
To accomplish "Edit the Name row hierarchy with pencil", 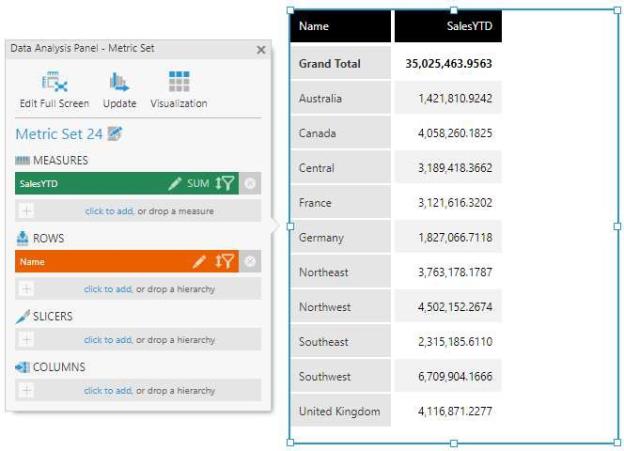I will (199, 262).
